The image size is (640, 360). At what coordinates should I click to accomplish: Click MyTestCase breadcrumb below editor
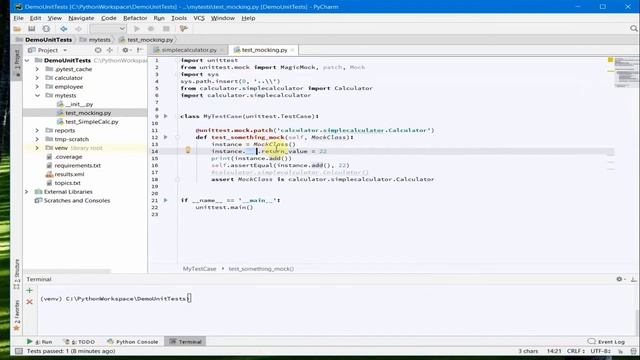tap(199, 269)
